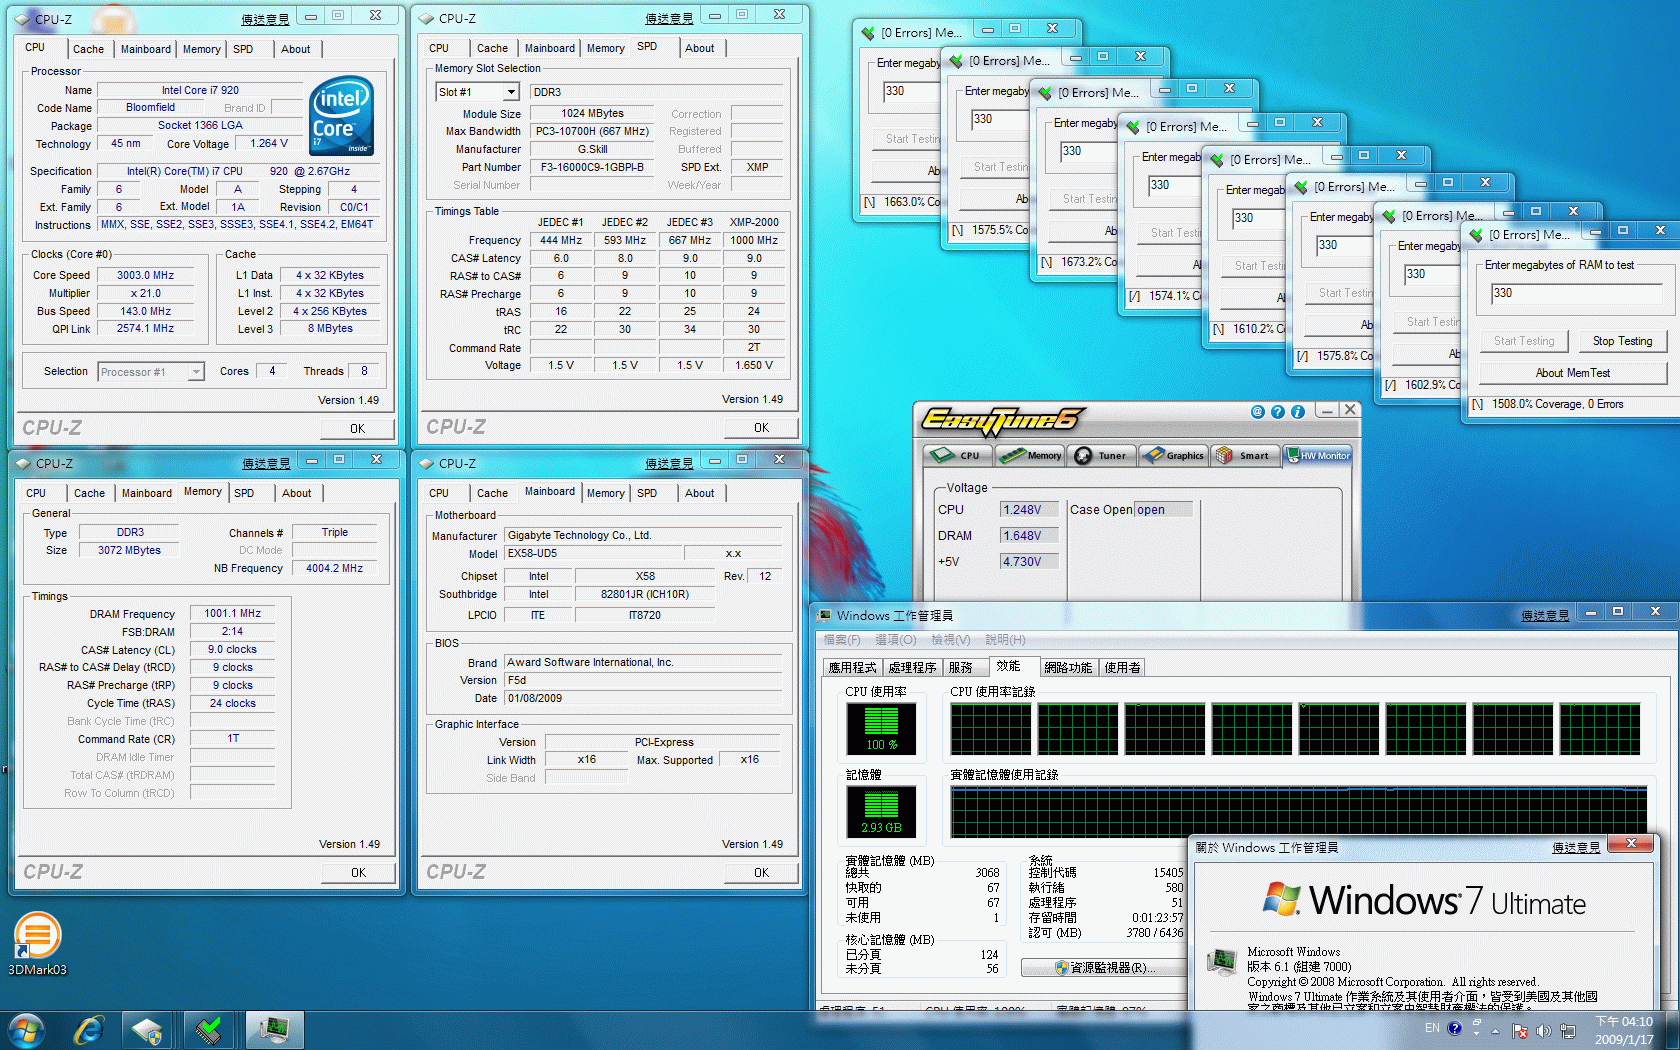Screen dimensions: 1680x1050
Task: Click the shield icon on 資源監視器 button
Action: coord(1062,968)
